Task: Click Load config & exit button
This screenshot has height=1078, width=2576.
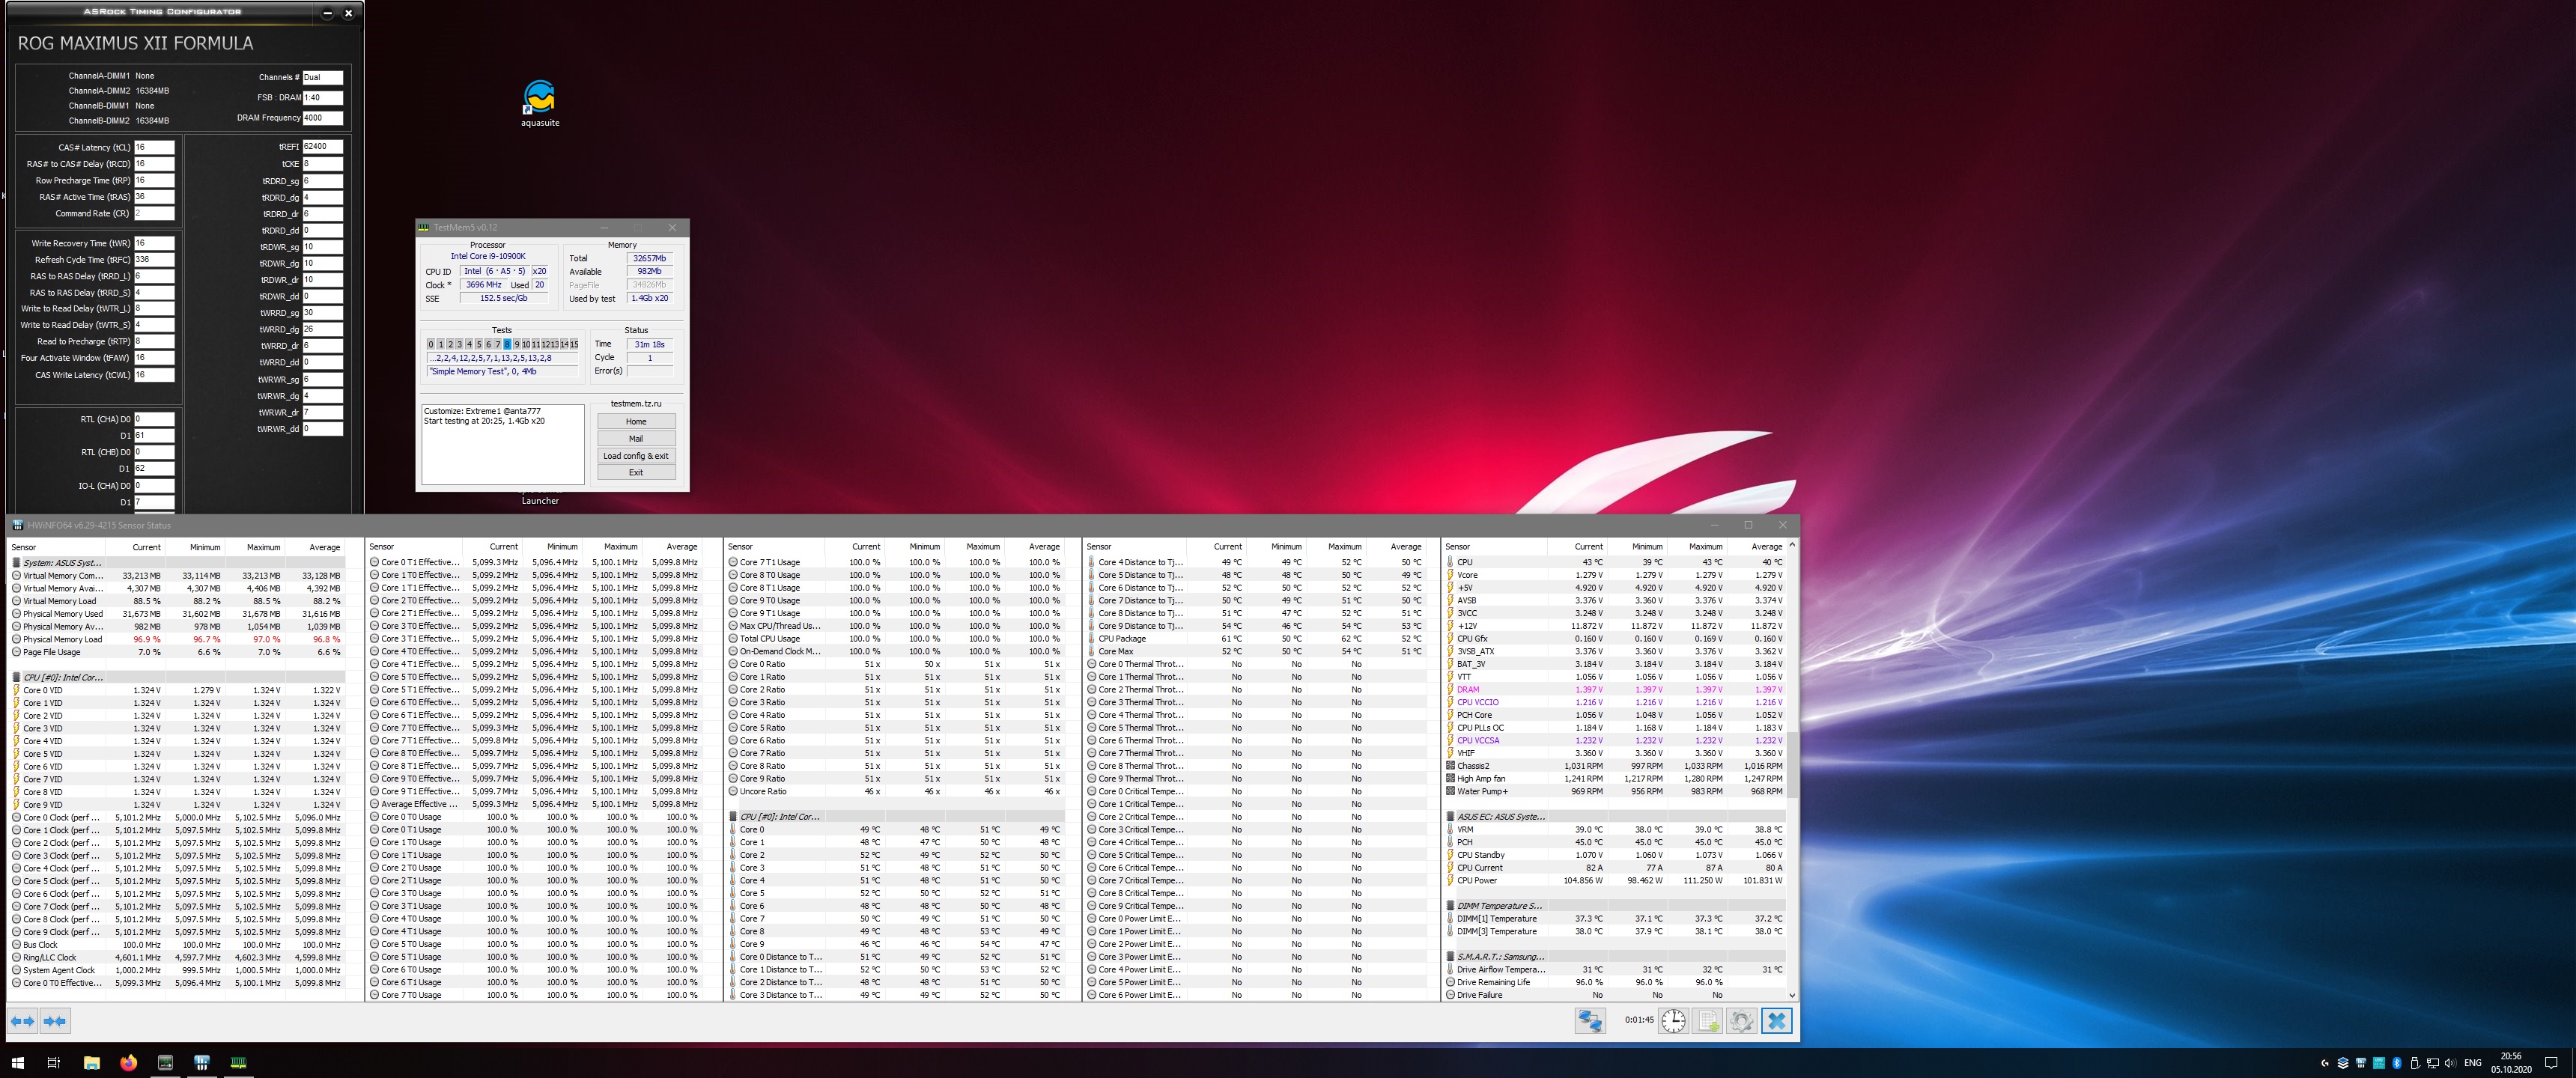Action: [x=636, y=456]
